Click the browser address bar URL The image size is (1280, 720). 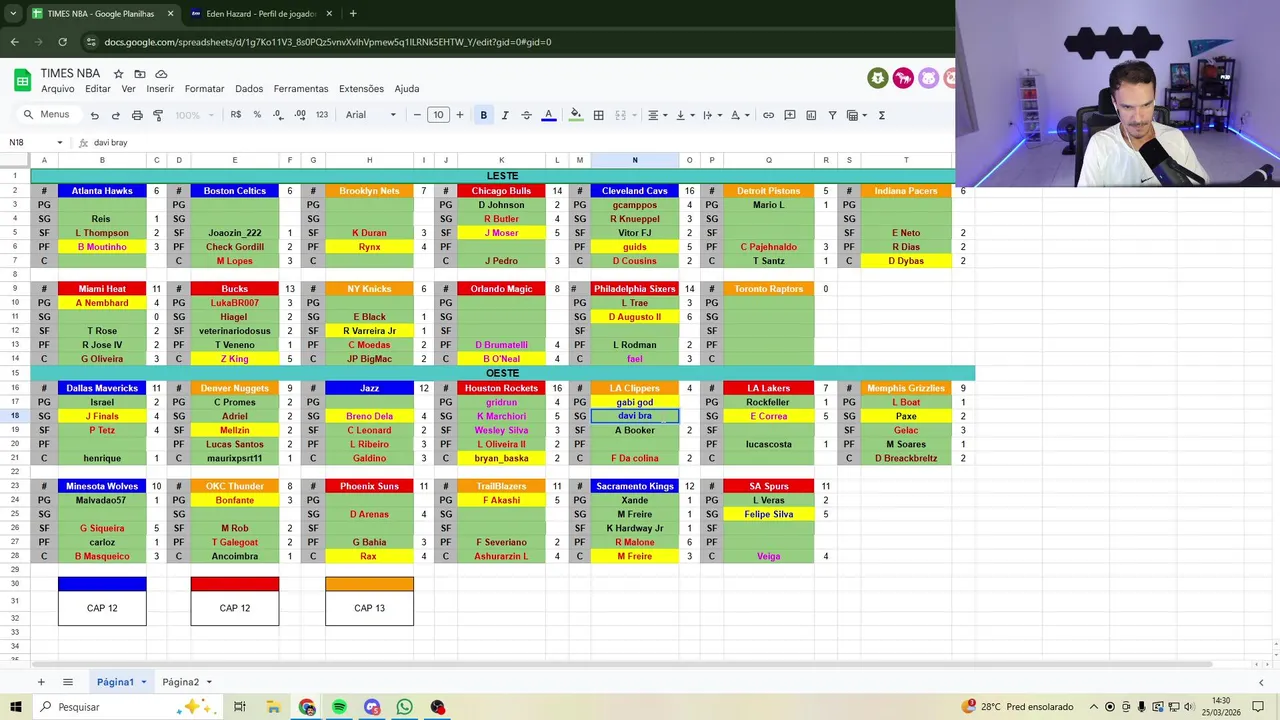328,42
